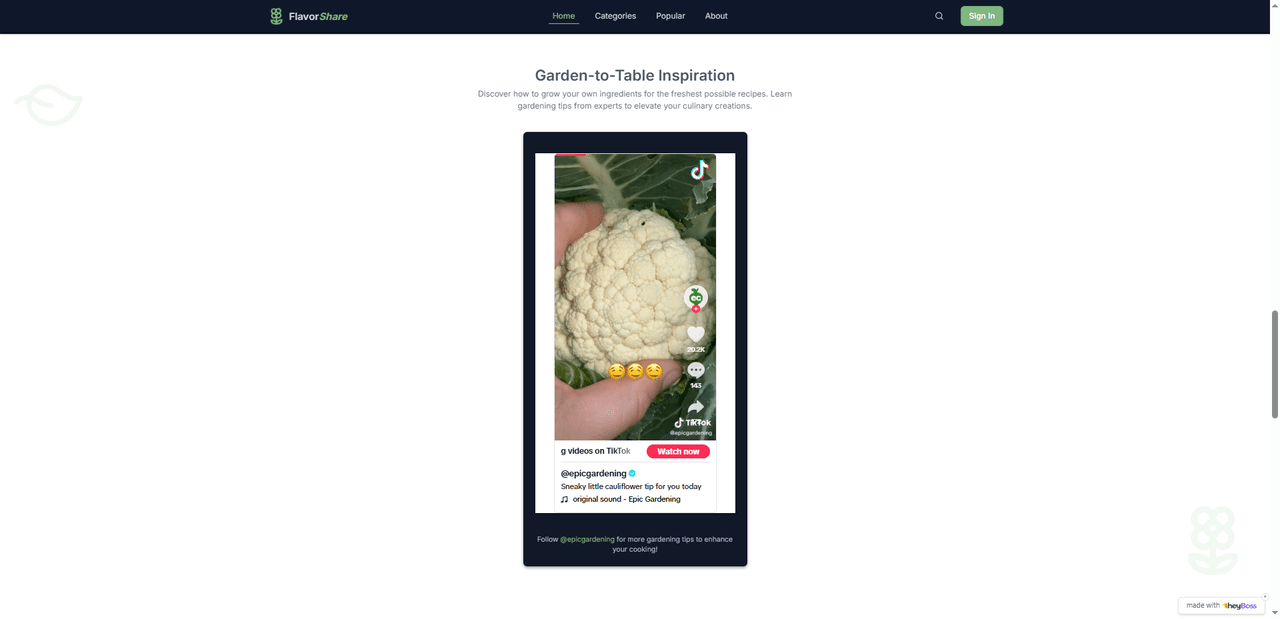Go to Home tab
The width and height of the screenshot is (1280, 619).
point(564,16)
